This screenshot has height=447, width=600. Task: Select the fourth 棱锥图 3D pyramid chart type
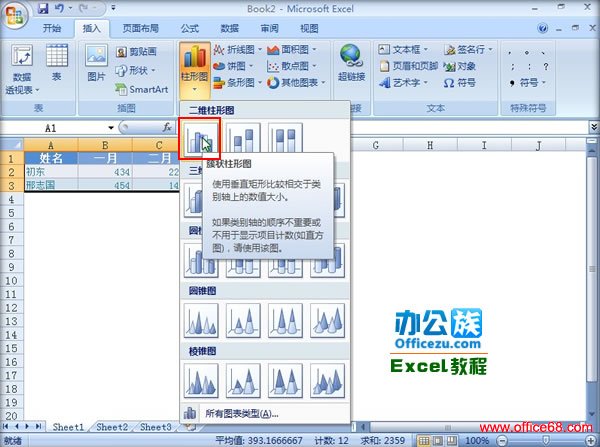pos(327,381)
